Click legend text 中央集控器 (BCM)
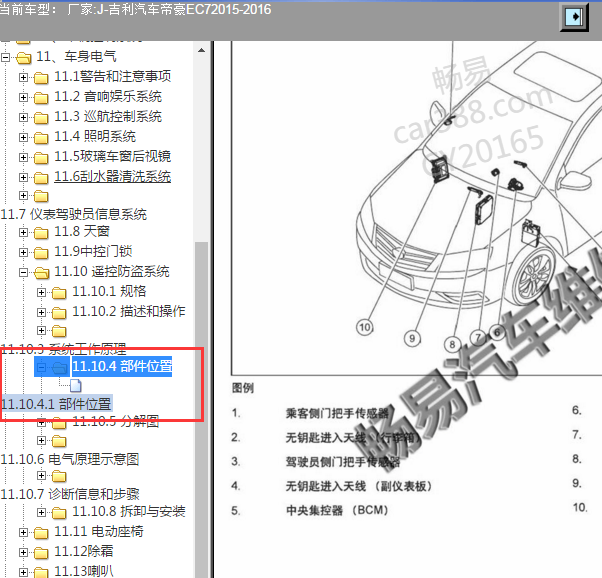The width and height of the screenshot is (602, 578). pos(337,510)
